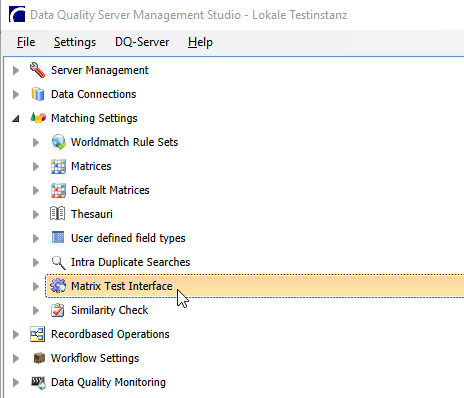The image size is (464, 398).
Task: Click the Default Matrices red grid icon
Action: pos(58,190)
